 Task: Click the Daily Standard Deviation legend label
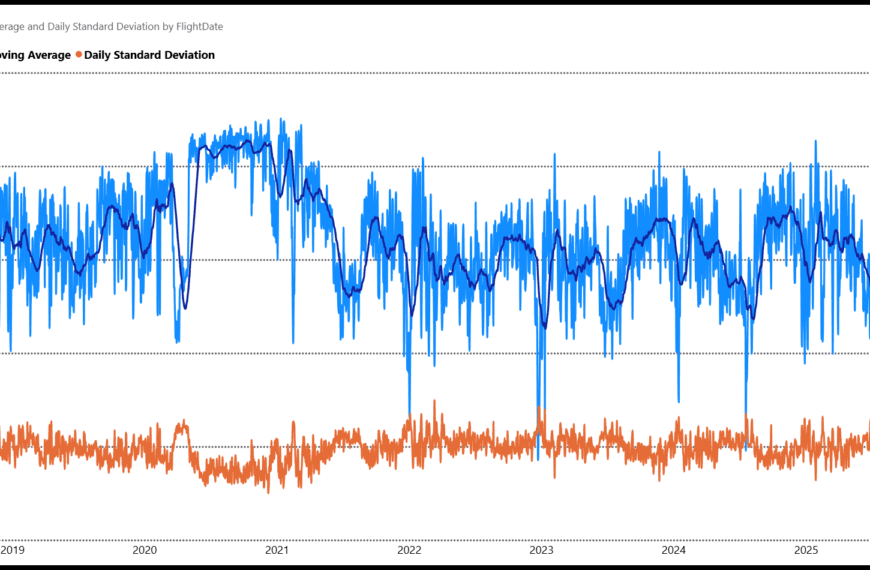click(x=149, y=55)
